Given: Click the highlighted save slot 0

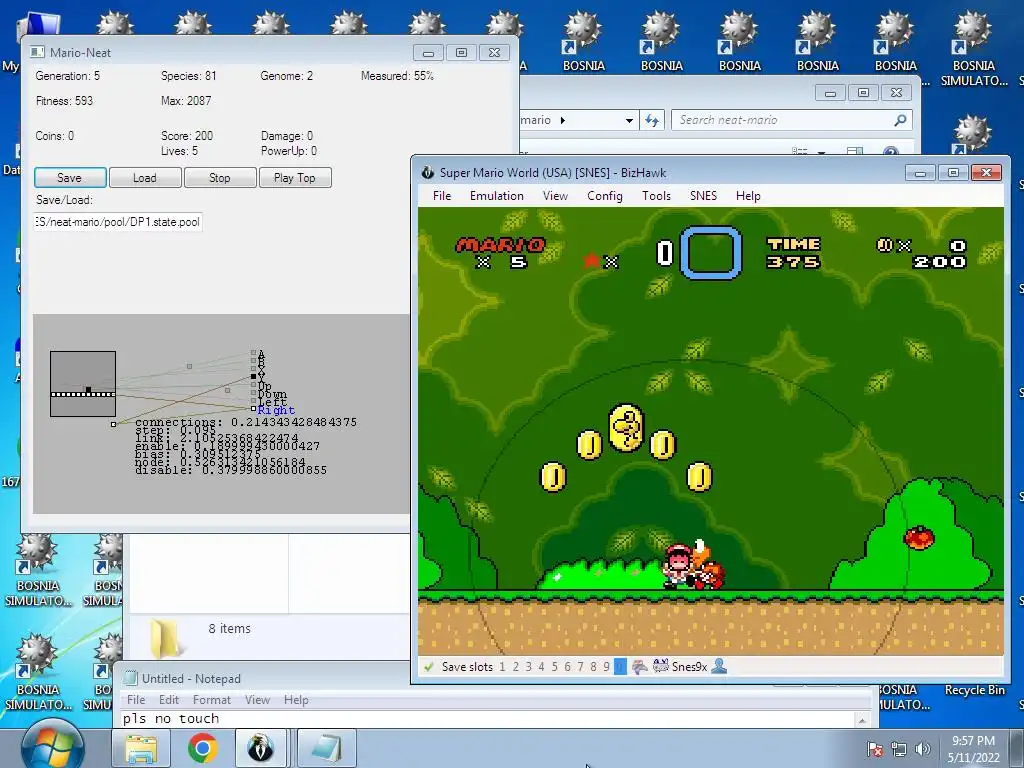Looking at the screenshot, I should (x=620, y=667).
